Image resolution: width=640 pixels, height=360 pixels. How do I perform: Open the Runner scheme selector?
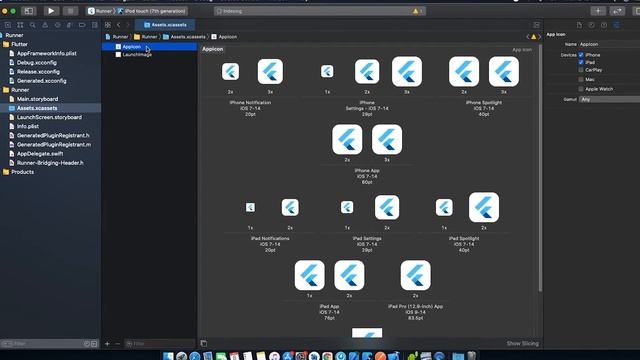pyautogui.click(x=100, y=11)
